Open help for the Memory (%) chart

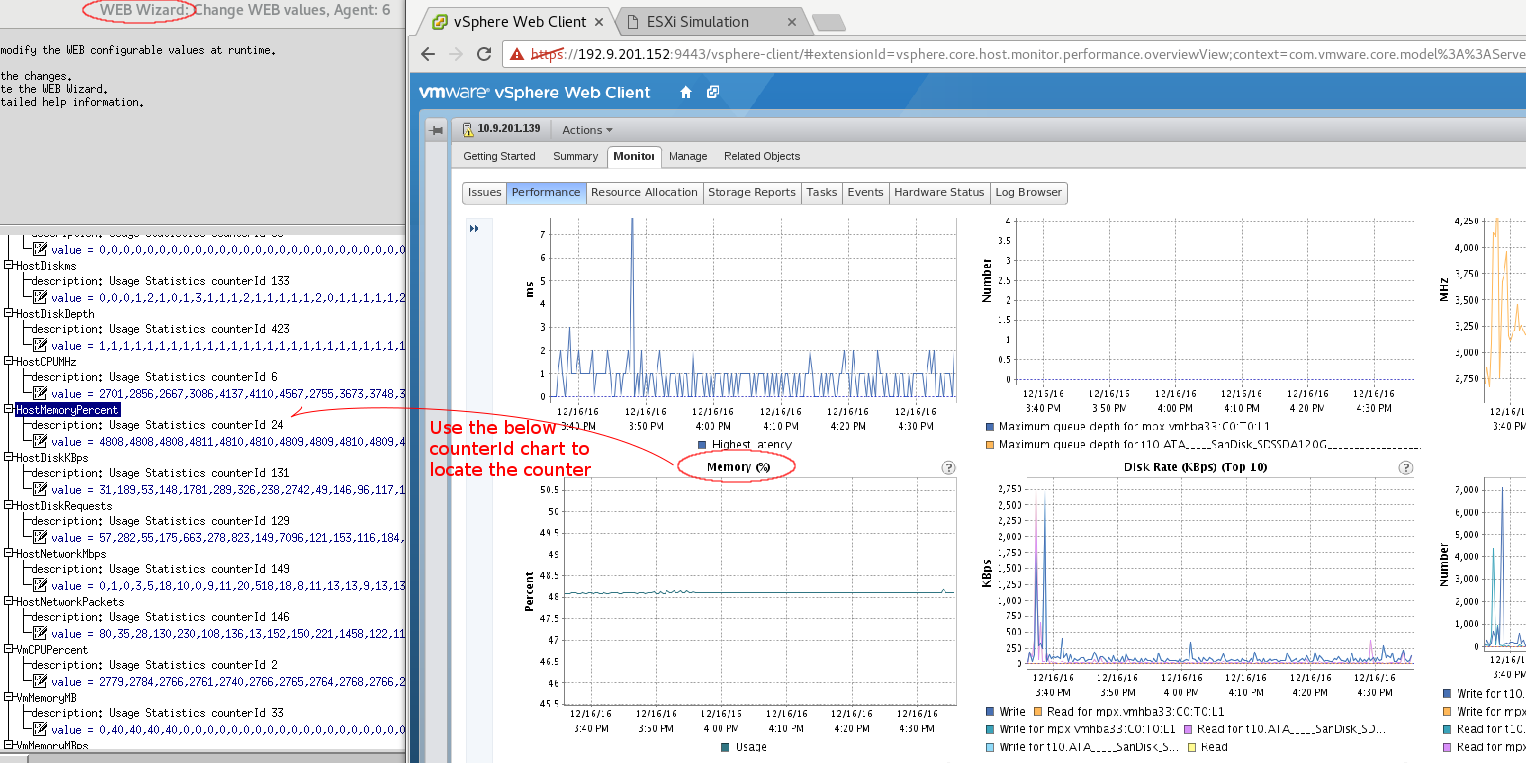tap(948, 467)
